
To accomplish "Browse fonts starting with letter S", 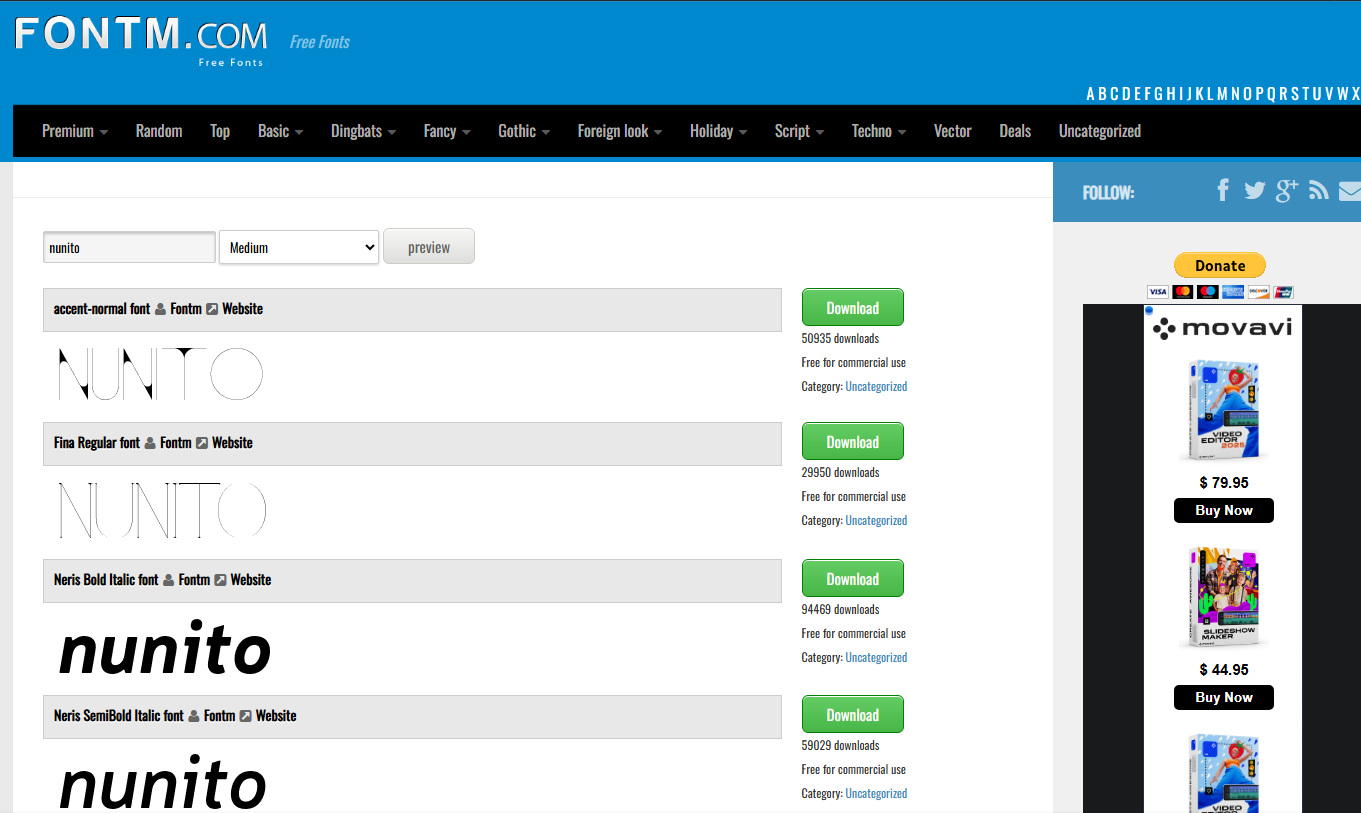I will click(1295, 94).
